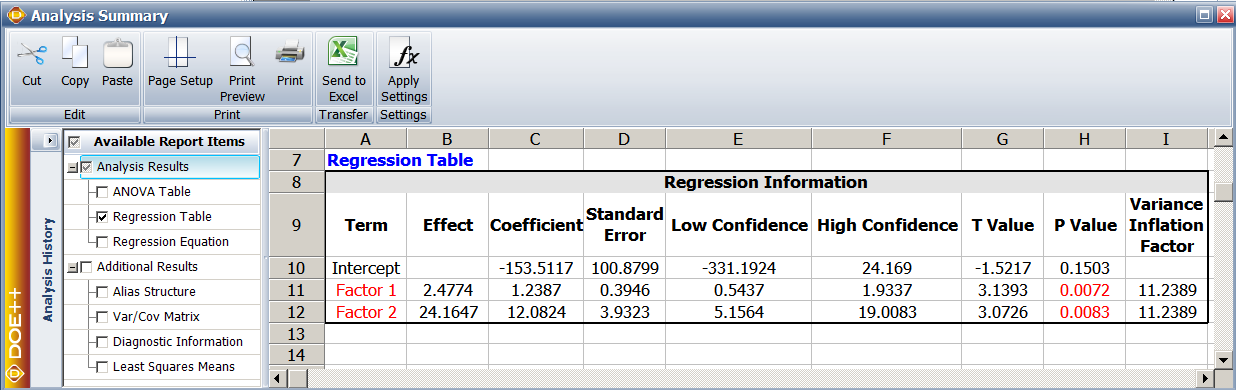Open Print Preview

(x=242, y=70)
